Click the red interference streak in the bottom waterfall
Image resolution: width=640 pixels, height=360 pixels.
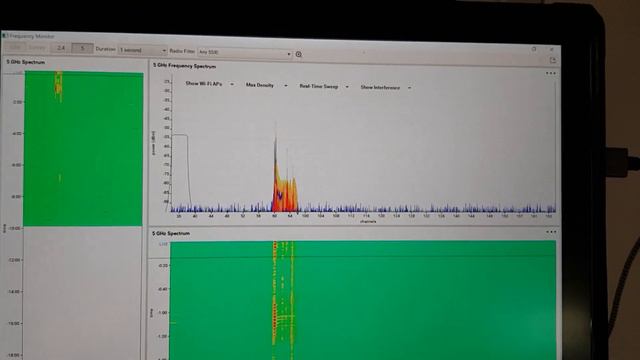[x=275, y=294]
